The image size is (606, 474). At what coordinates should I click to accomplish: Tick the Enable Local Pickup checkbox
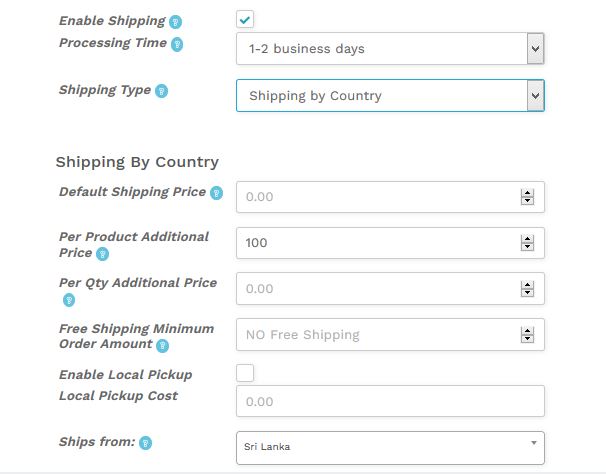[x=245, y=373]
